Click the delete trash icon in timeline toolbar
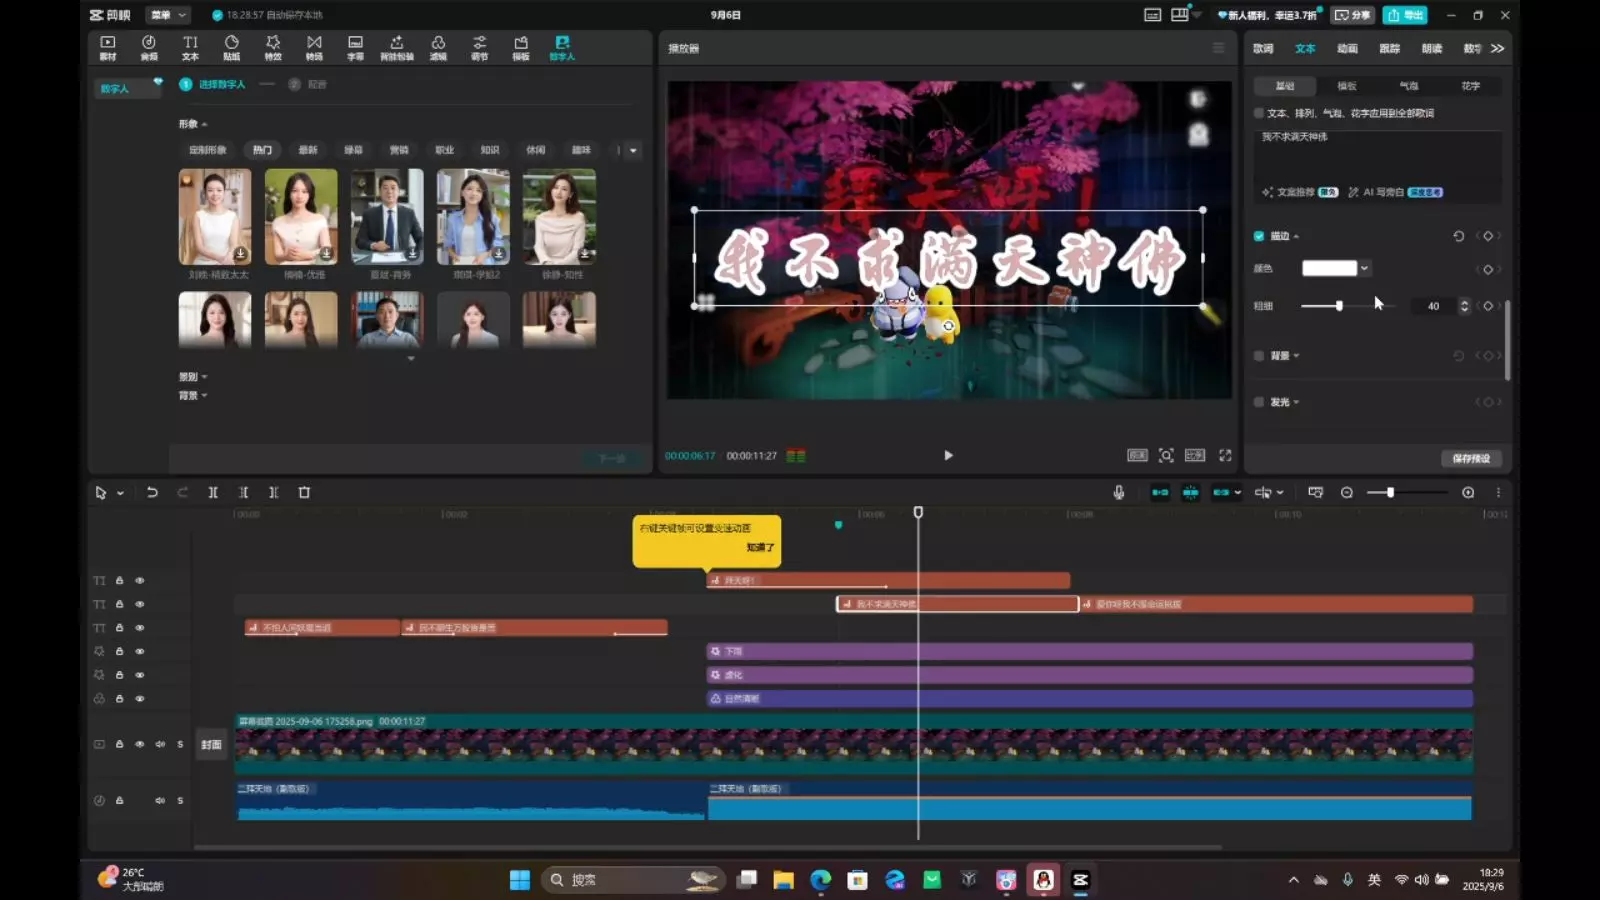 [x=305, y=492]
